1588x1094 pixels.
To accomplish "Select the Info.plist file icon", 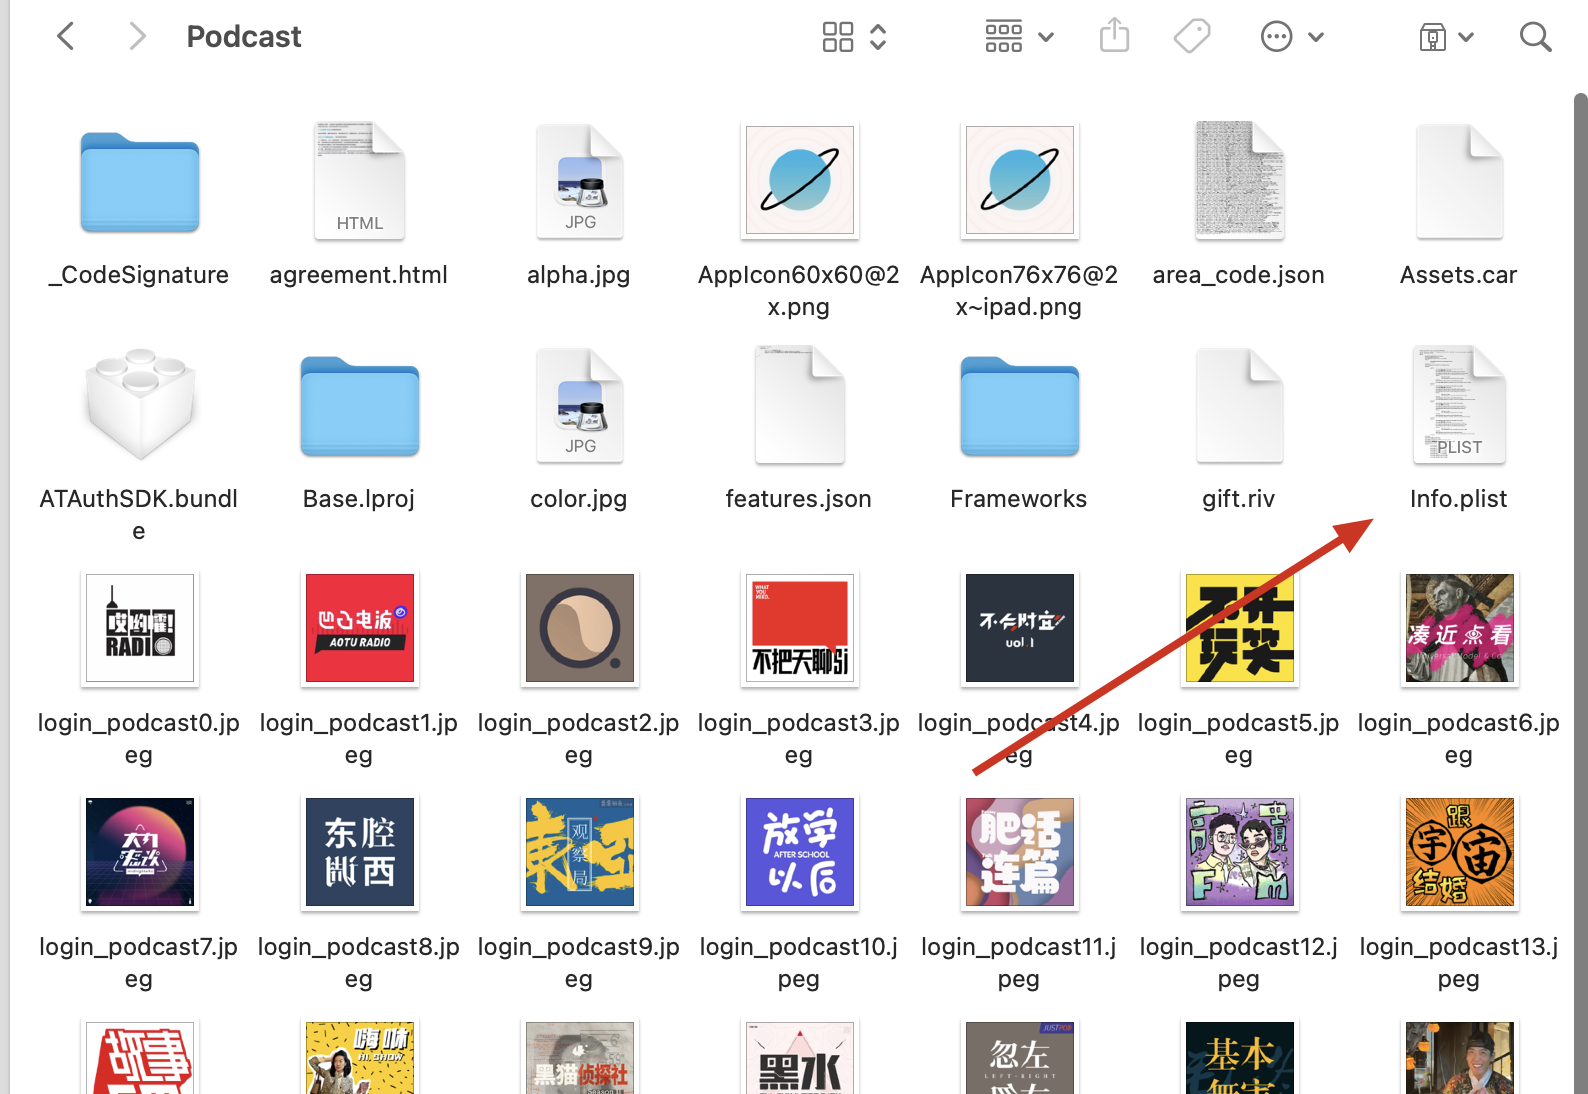I will (x=1459, y=405).
